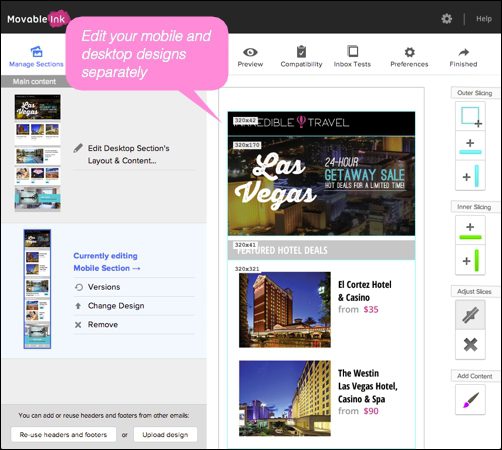Click the 320x170 size tag

pyautogui.click(x=247, y=145)
